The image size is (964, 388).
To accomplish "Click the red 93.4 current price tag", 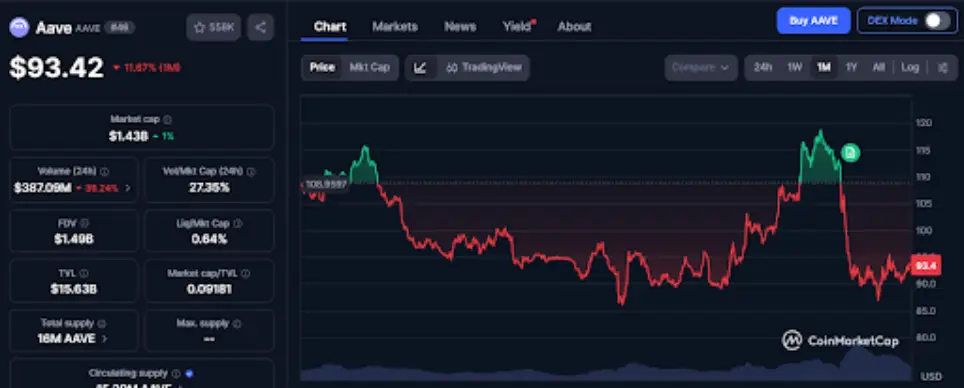I will pyautogui.click(x=925, y=266).
